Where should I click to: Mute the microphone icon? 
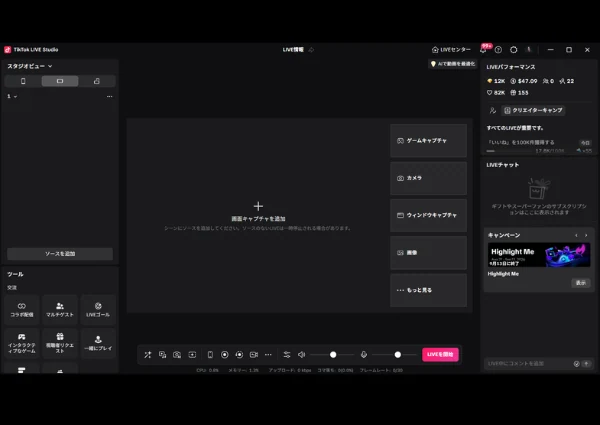point(364,355)
